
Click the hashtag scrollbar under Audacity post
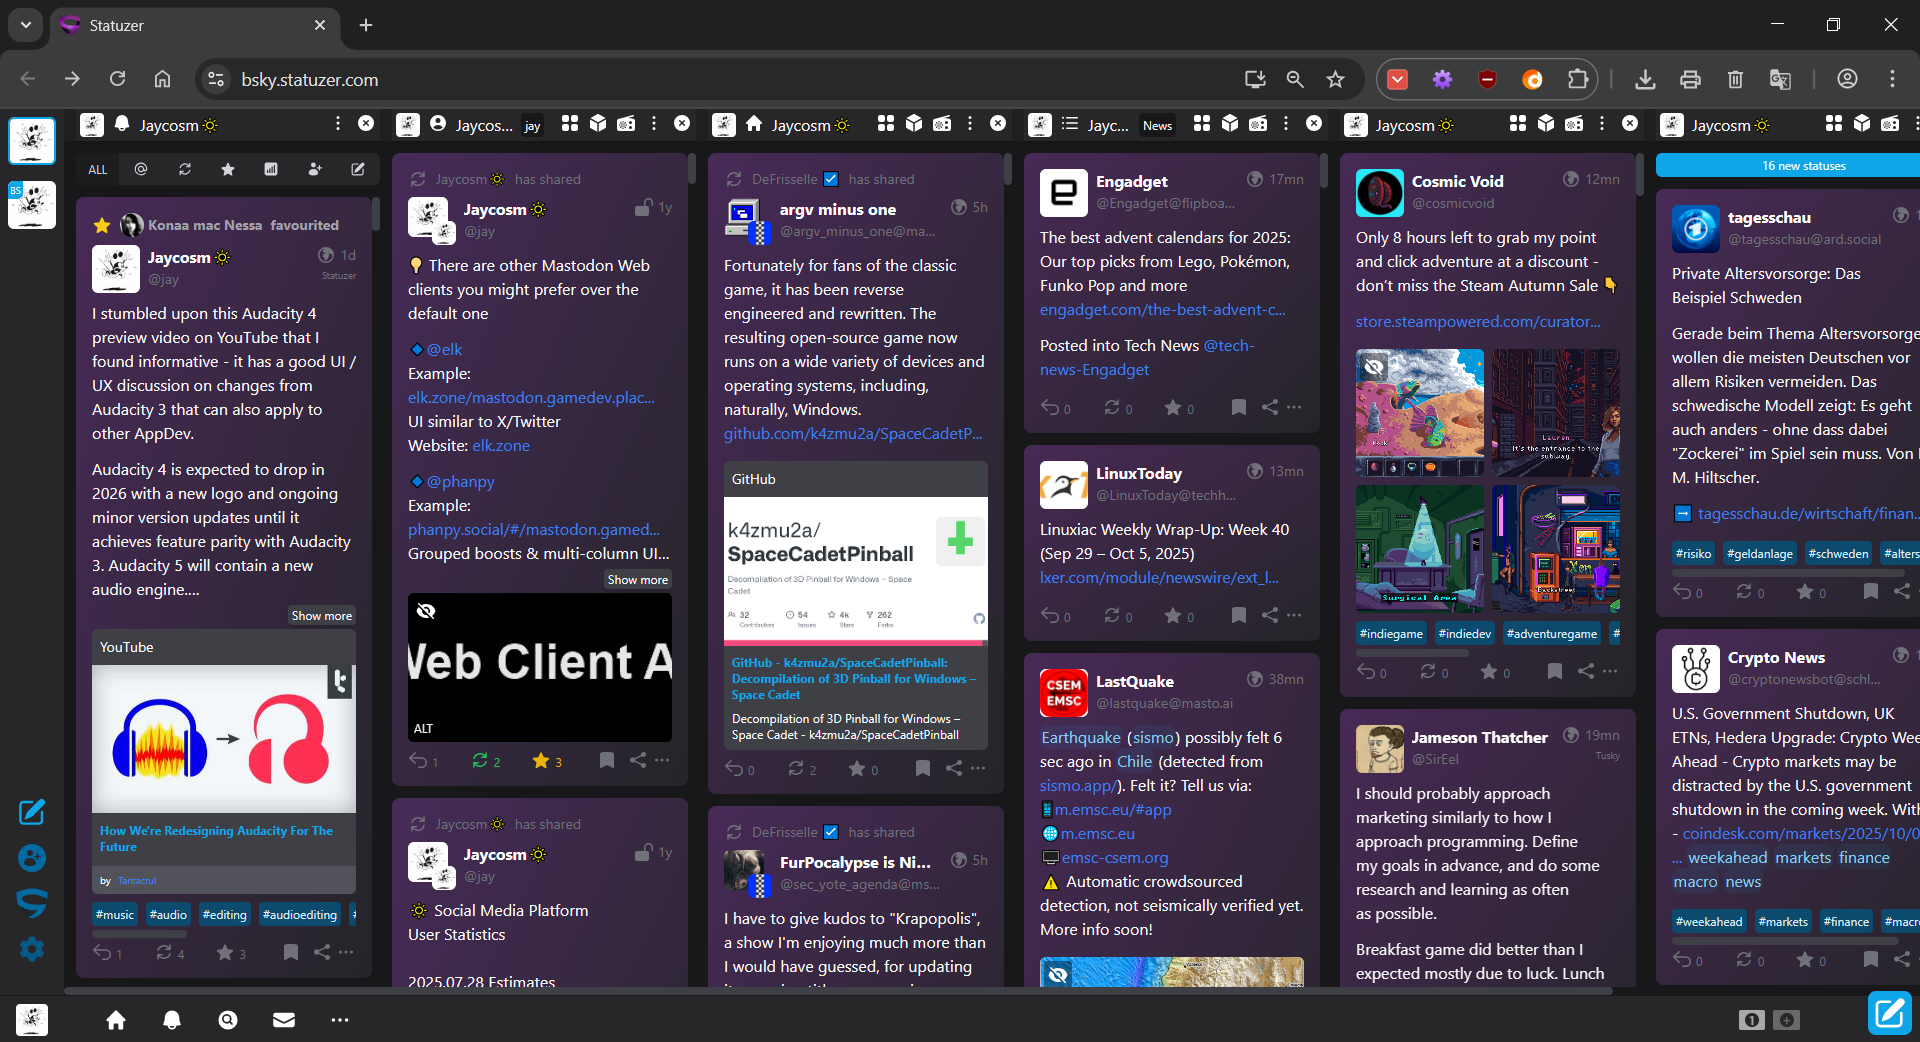tap(140, 934)
